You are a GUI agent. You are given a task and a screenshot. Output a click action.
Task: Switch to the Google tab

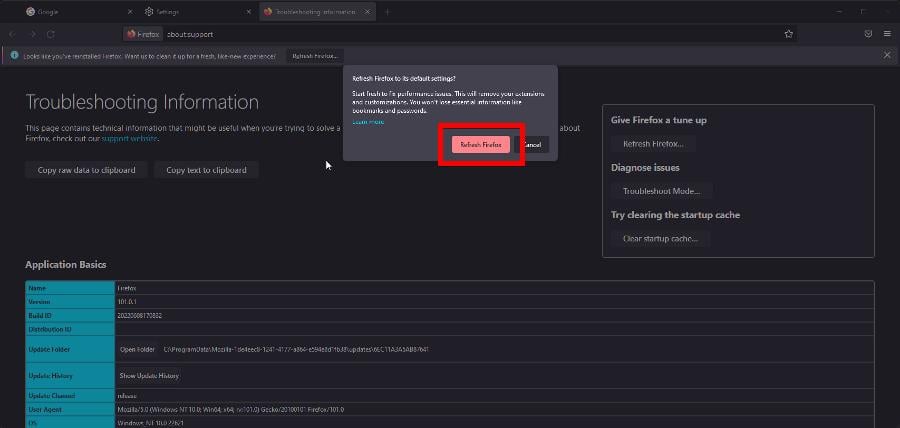click(x=79, y=11)
